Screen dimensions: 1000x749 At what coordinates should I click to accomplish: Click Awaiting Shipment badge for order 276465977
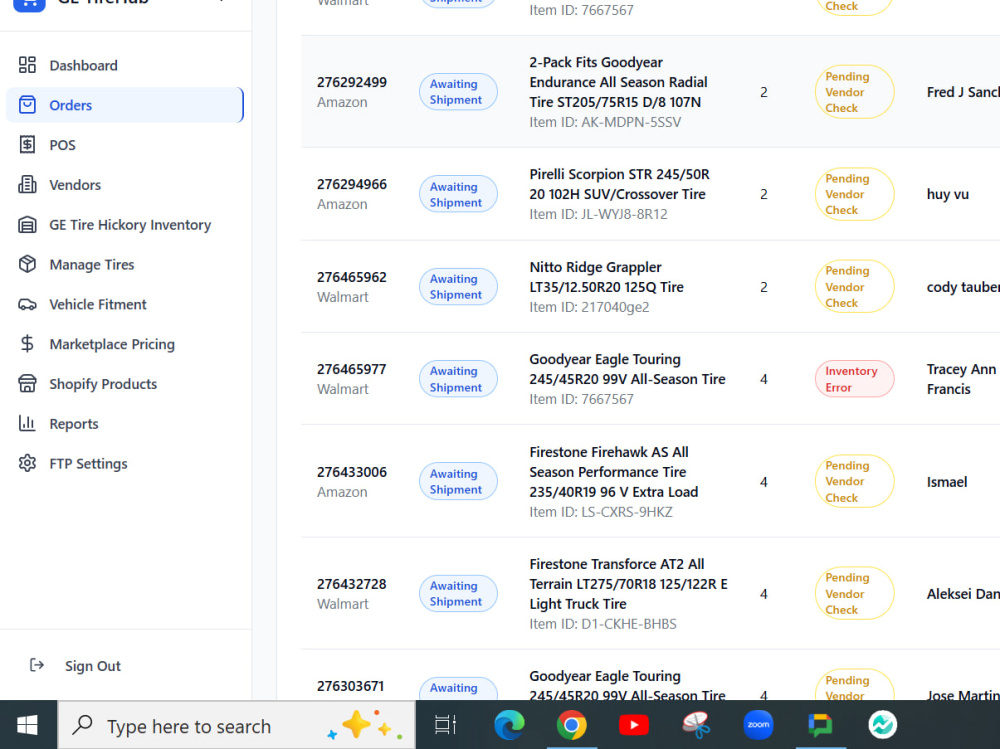click(458, 379)
